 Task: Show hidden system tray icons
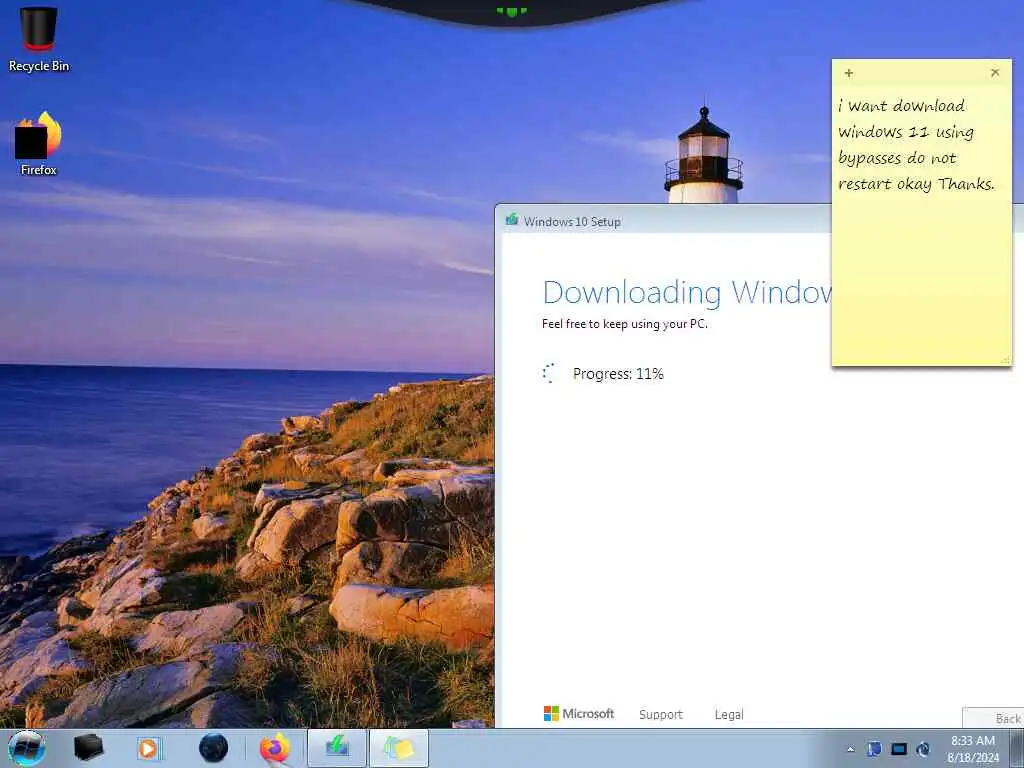pos(850,750)
